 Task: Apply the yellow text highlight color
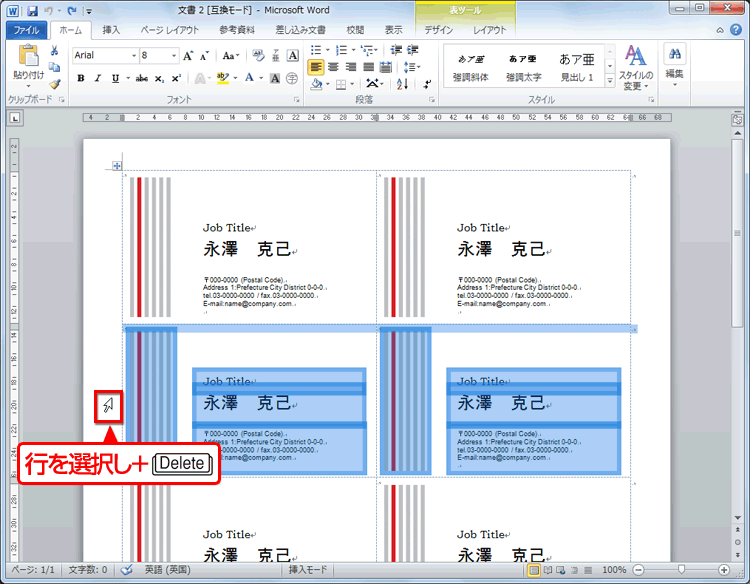[x=223, y=78]
